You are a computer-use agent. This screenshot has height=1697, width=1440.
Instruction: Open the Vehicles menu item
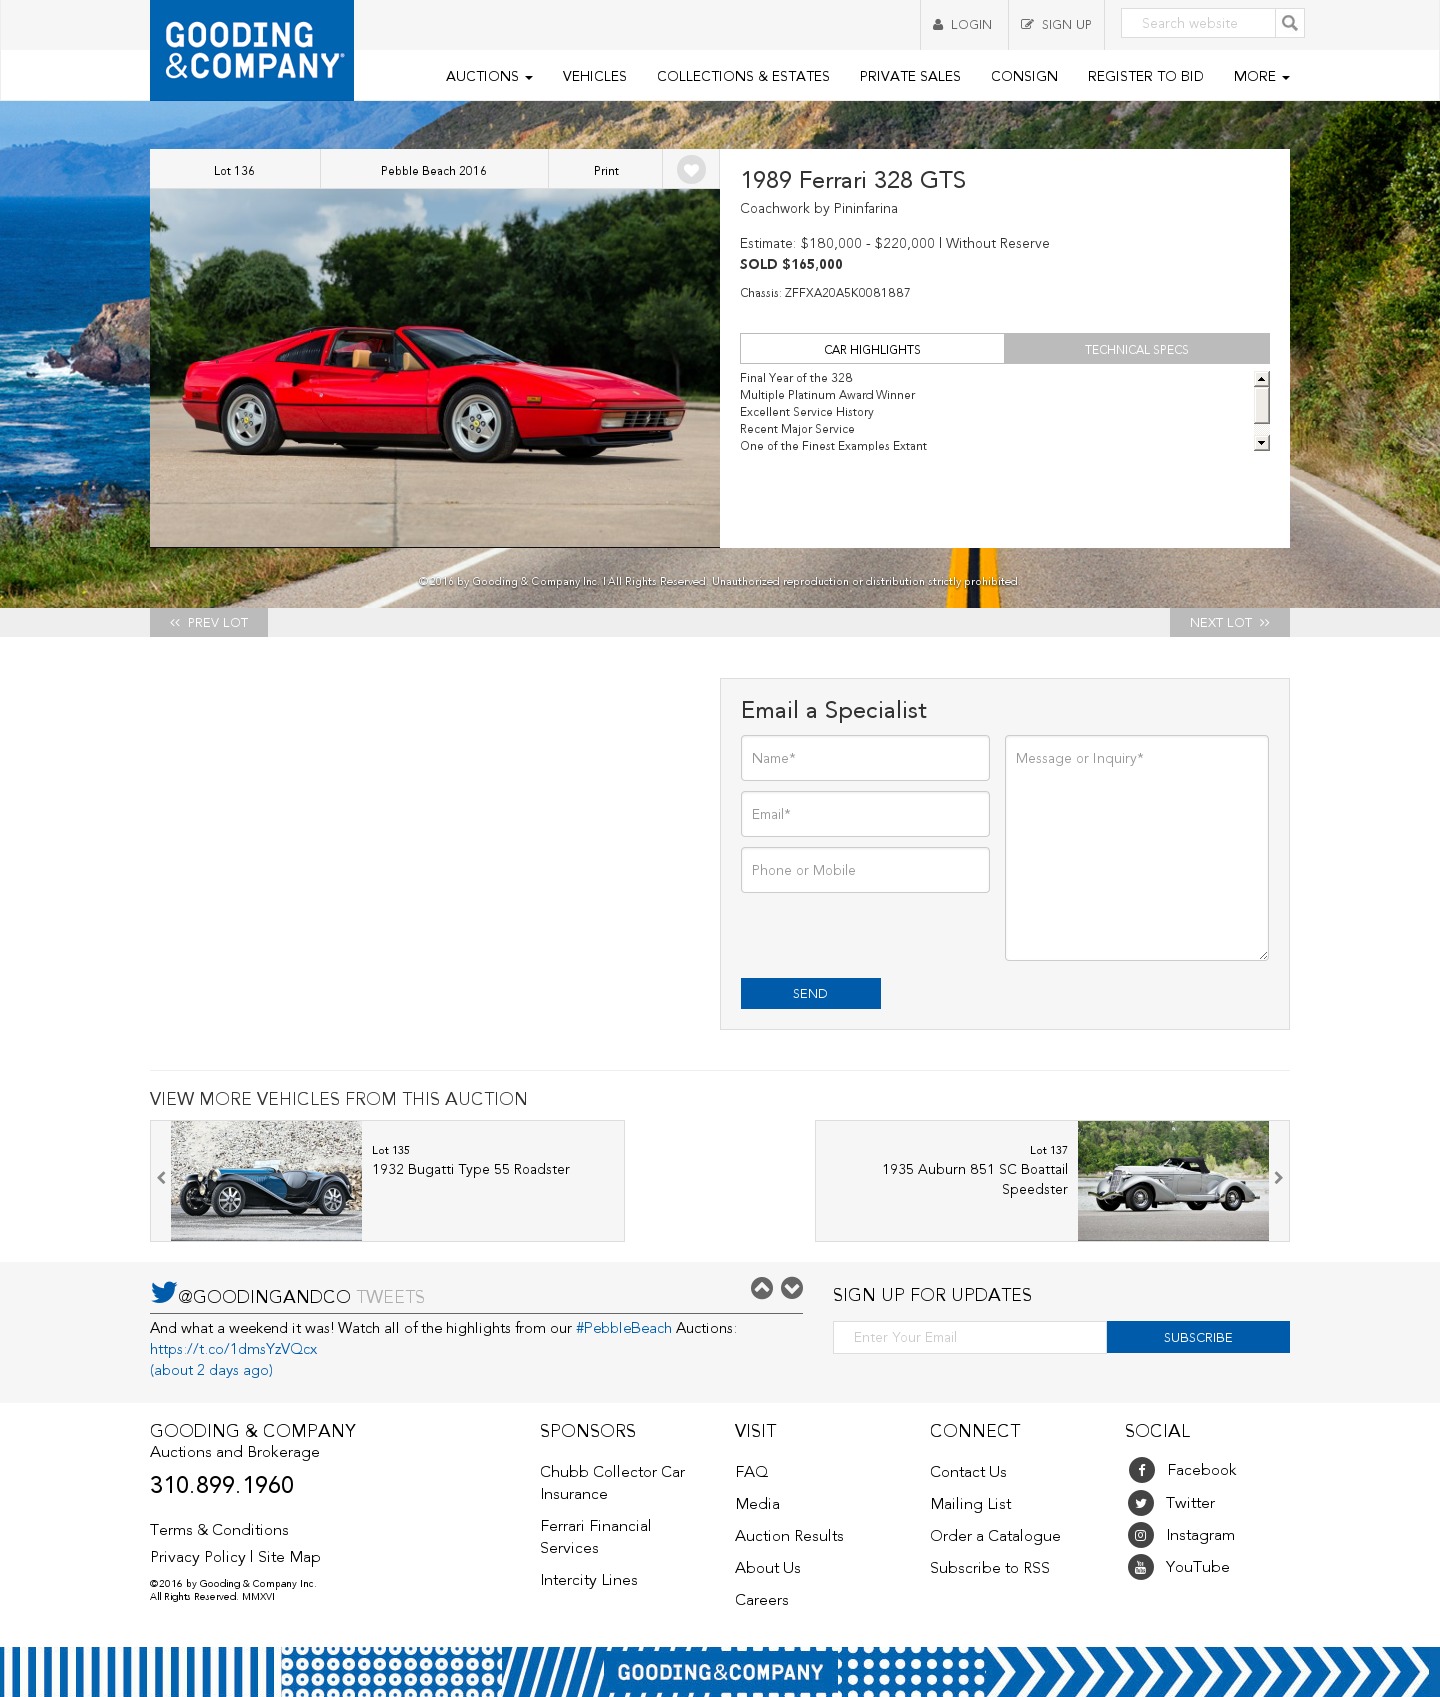pos(594,76)
